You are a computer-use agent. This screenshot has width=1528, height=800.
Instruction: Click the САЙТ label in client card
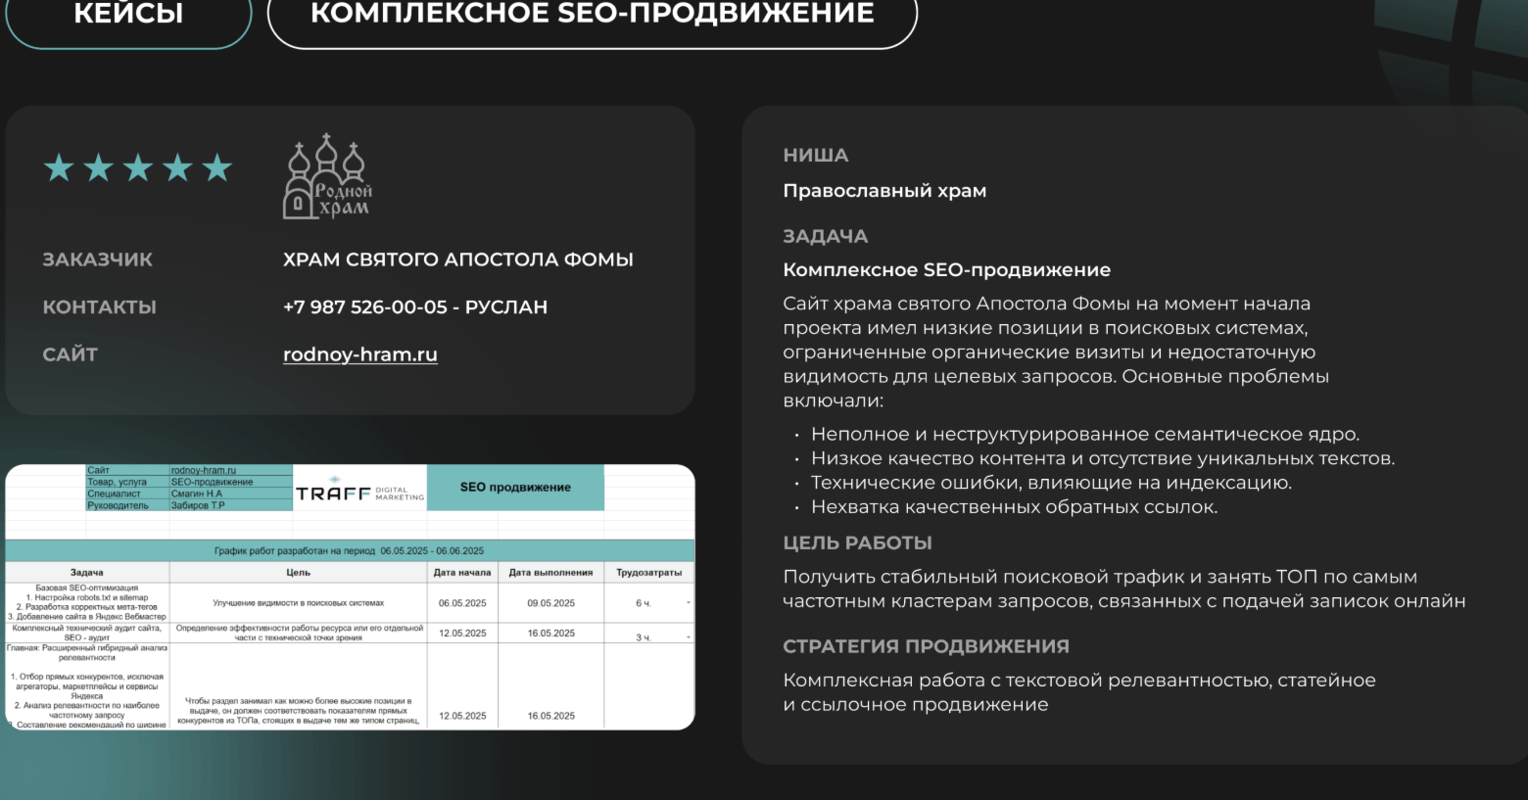click(x=70, y=354)
